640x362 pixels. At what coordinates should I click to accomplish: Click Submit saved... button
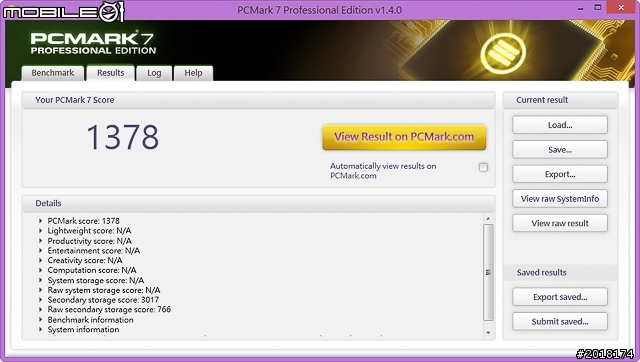click(560, 322)
